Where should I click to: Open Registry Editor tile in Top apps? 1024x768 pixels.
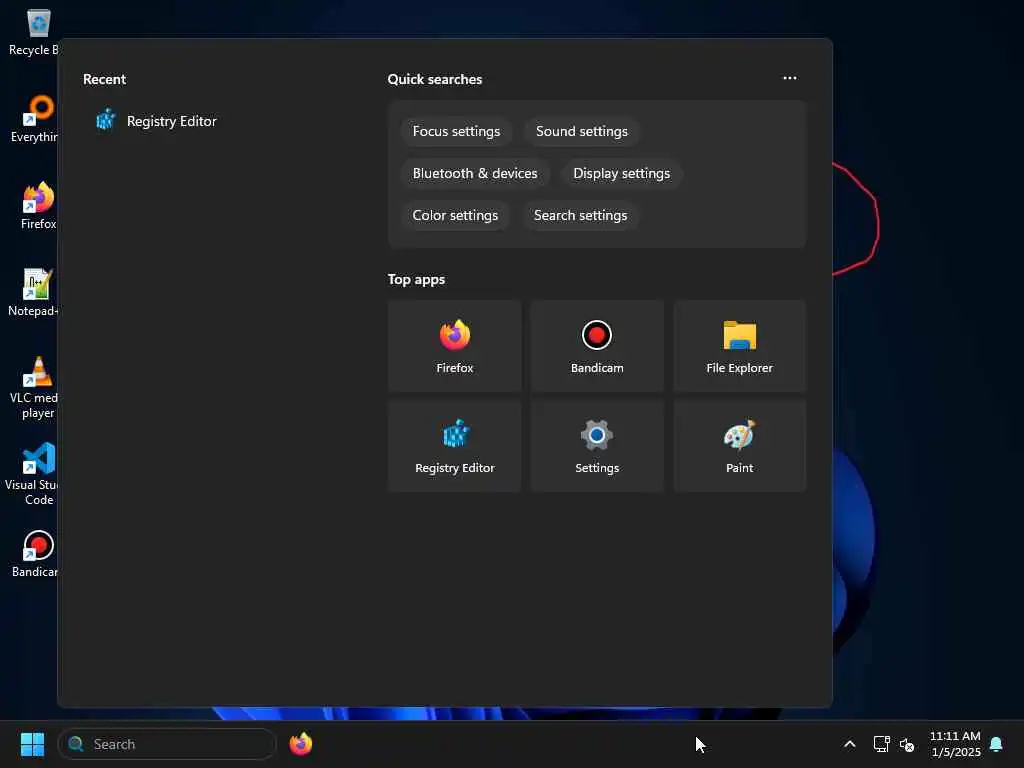coord(455,446)
